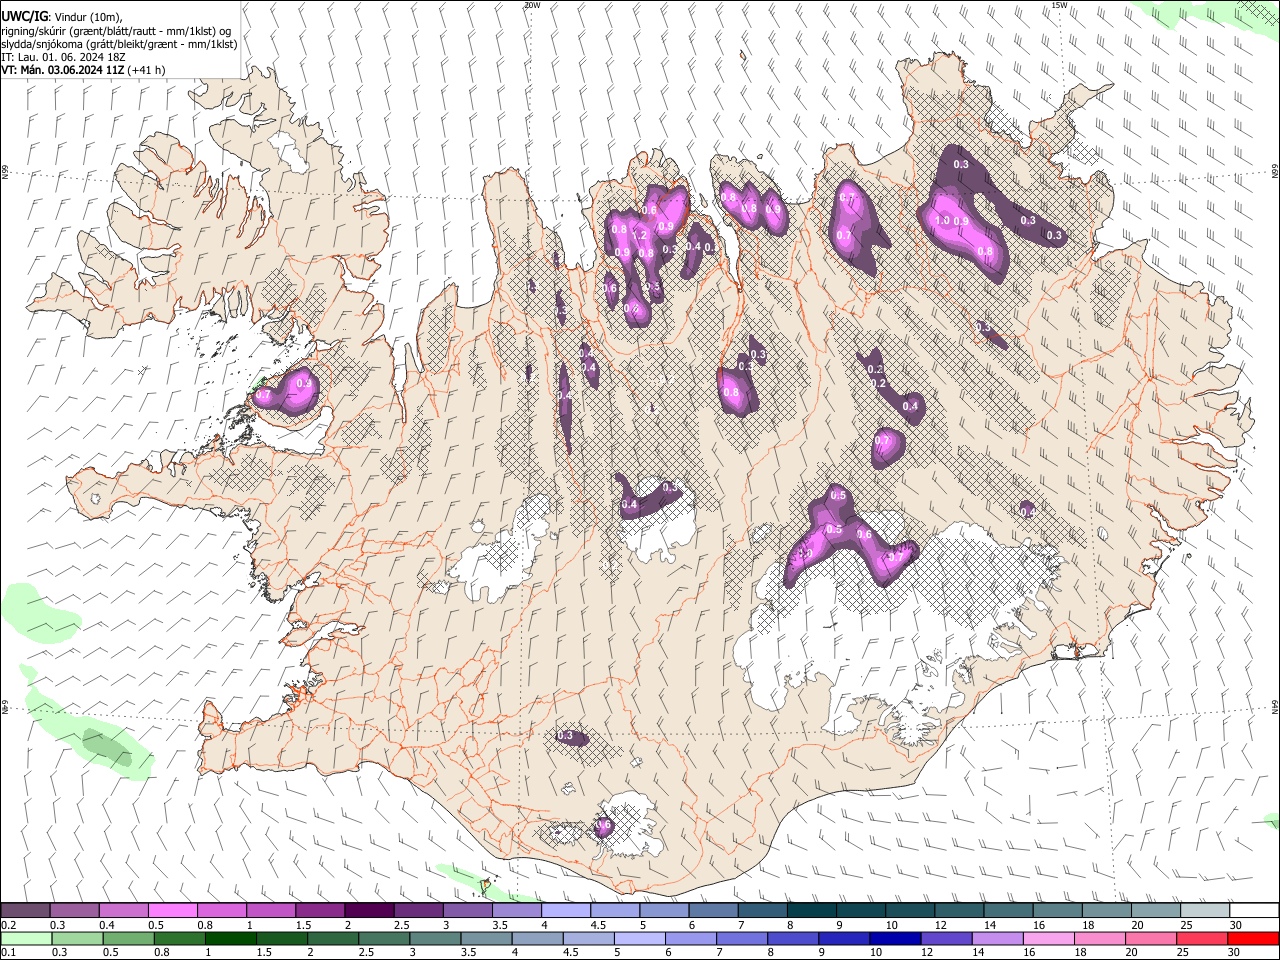The width and height of the screenshot is (1280, 960).
Task: Select the rigning/skúrir legend description line
Action: (116, 30)
